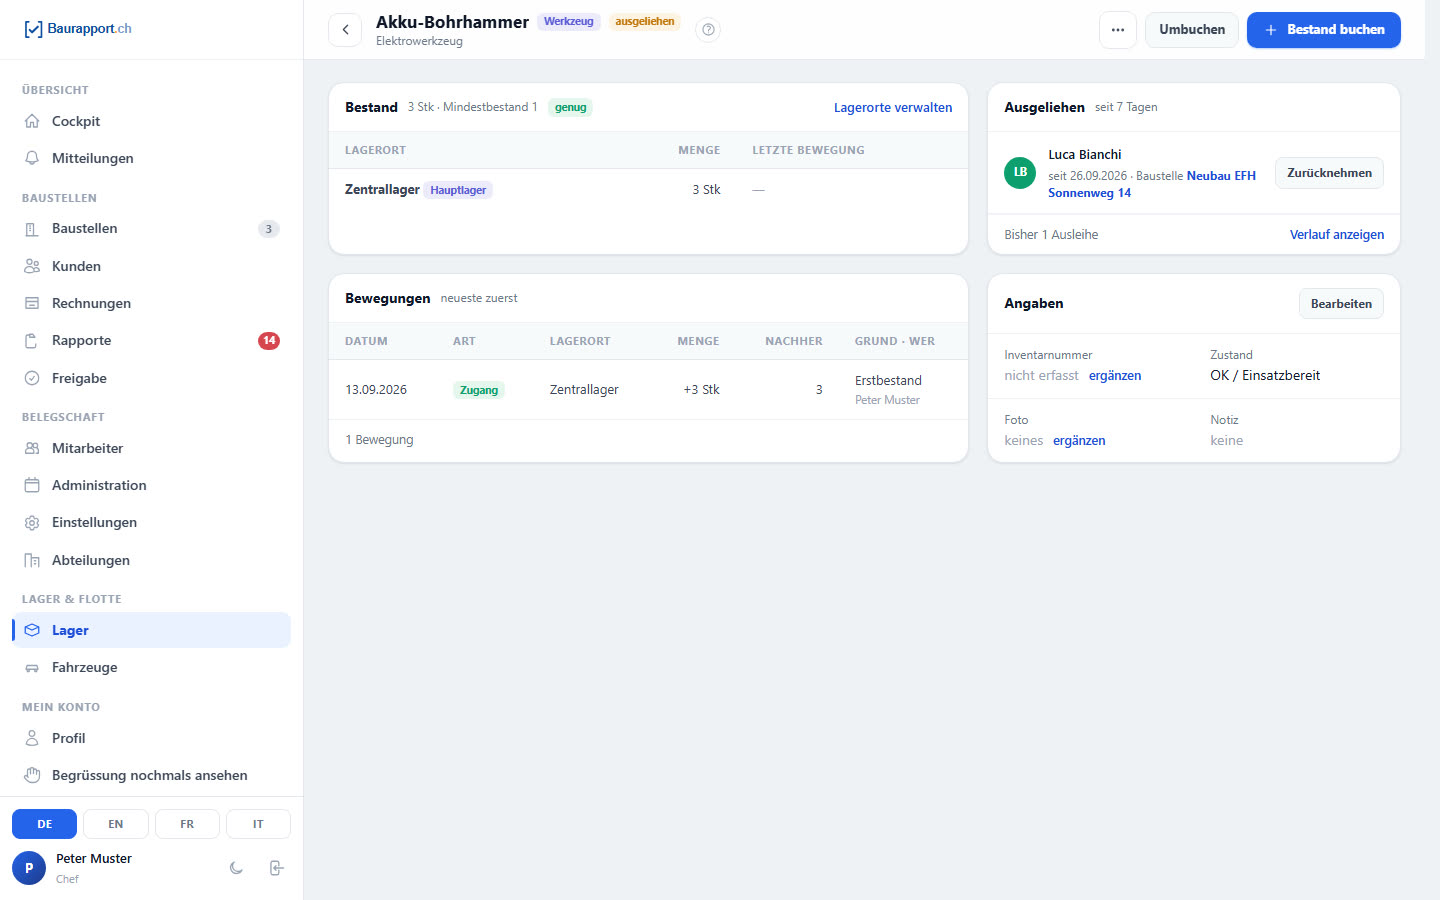Open Rapporte in the sidebar
Image resolution: width=1440 pixels, height=900 pixels.
click(151, 341)
